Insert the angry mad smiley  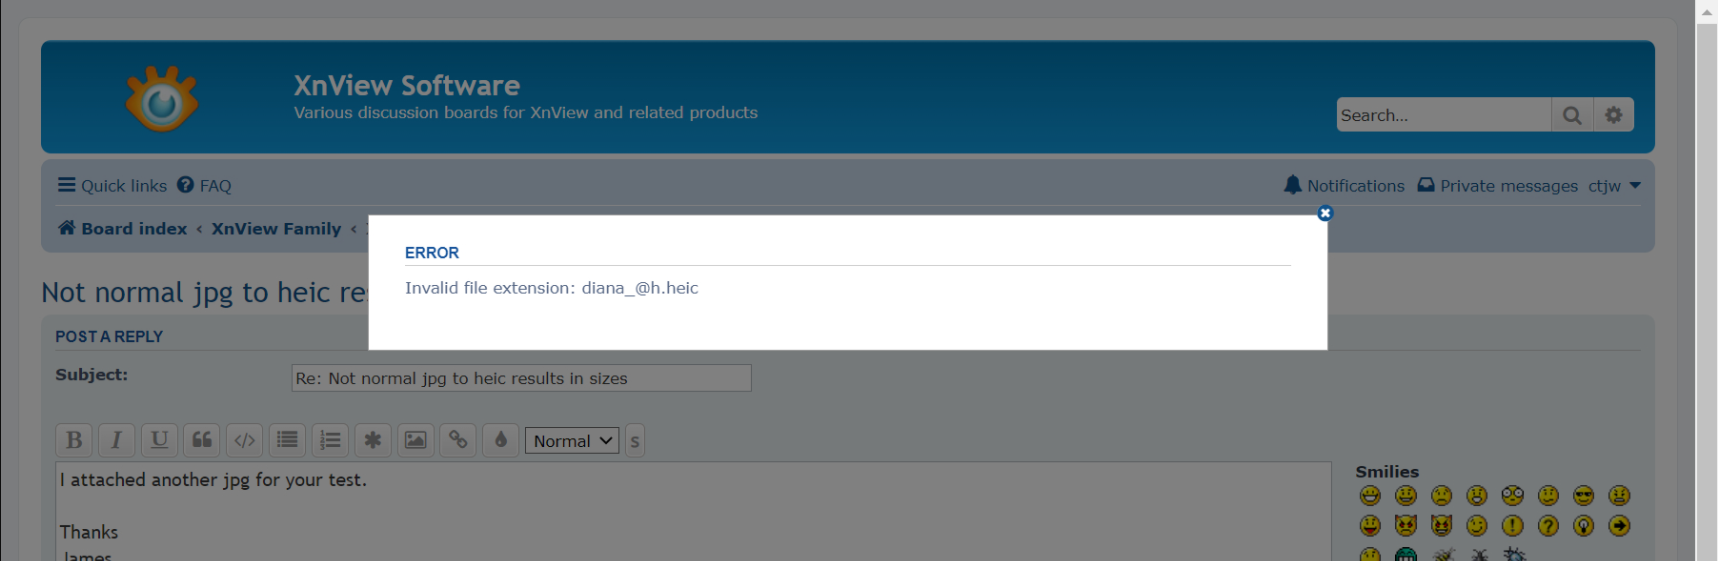click(x=1619, y=495)
